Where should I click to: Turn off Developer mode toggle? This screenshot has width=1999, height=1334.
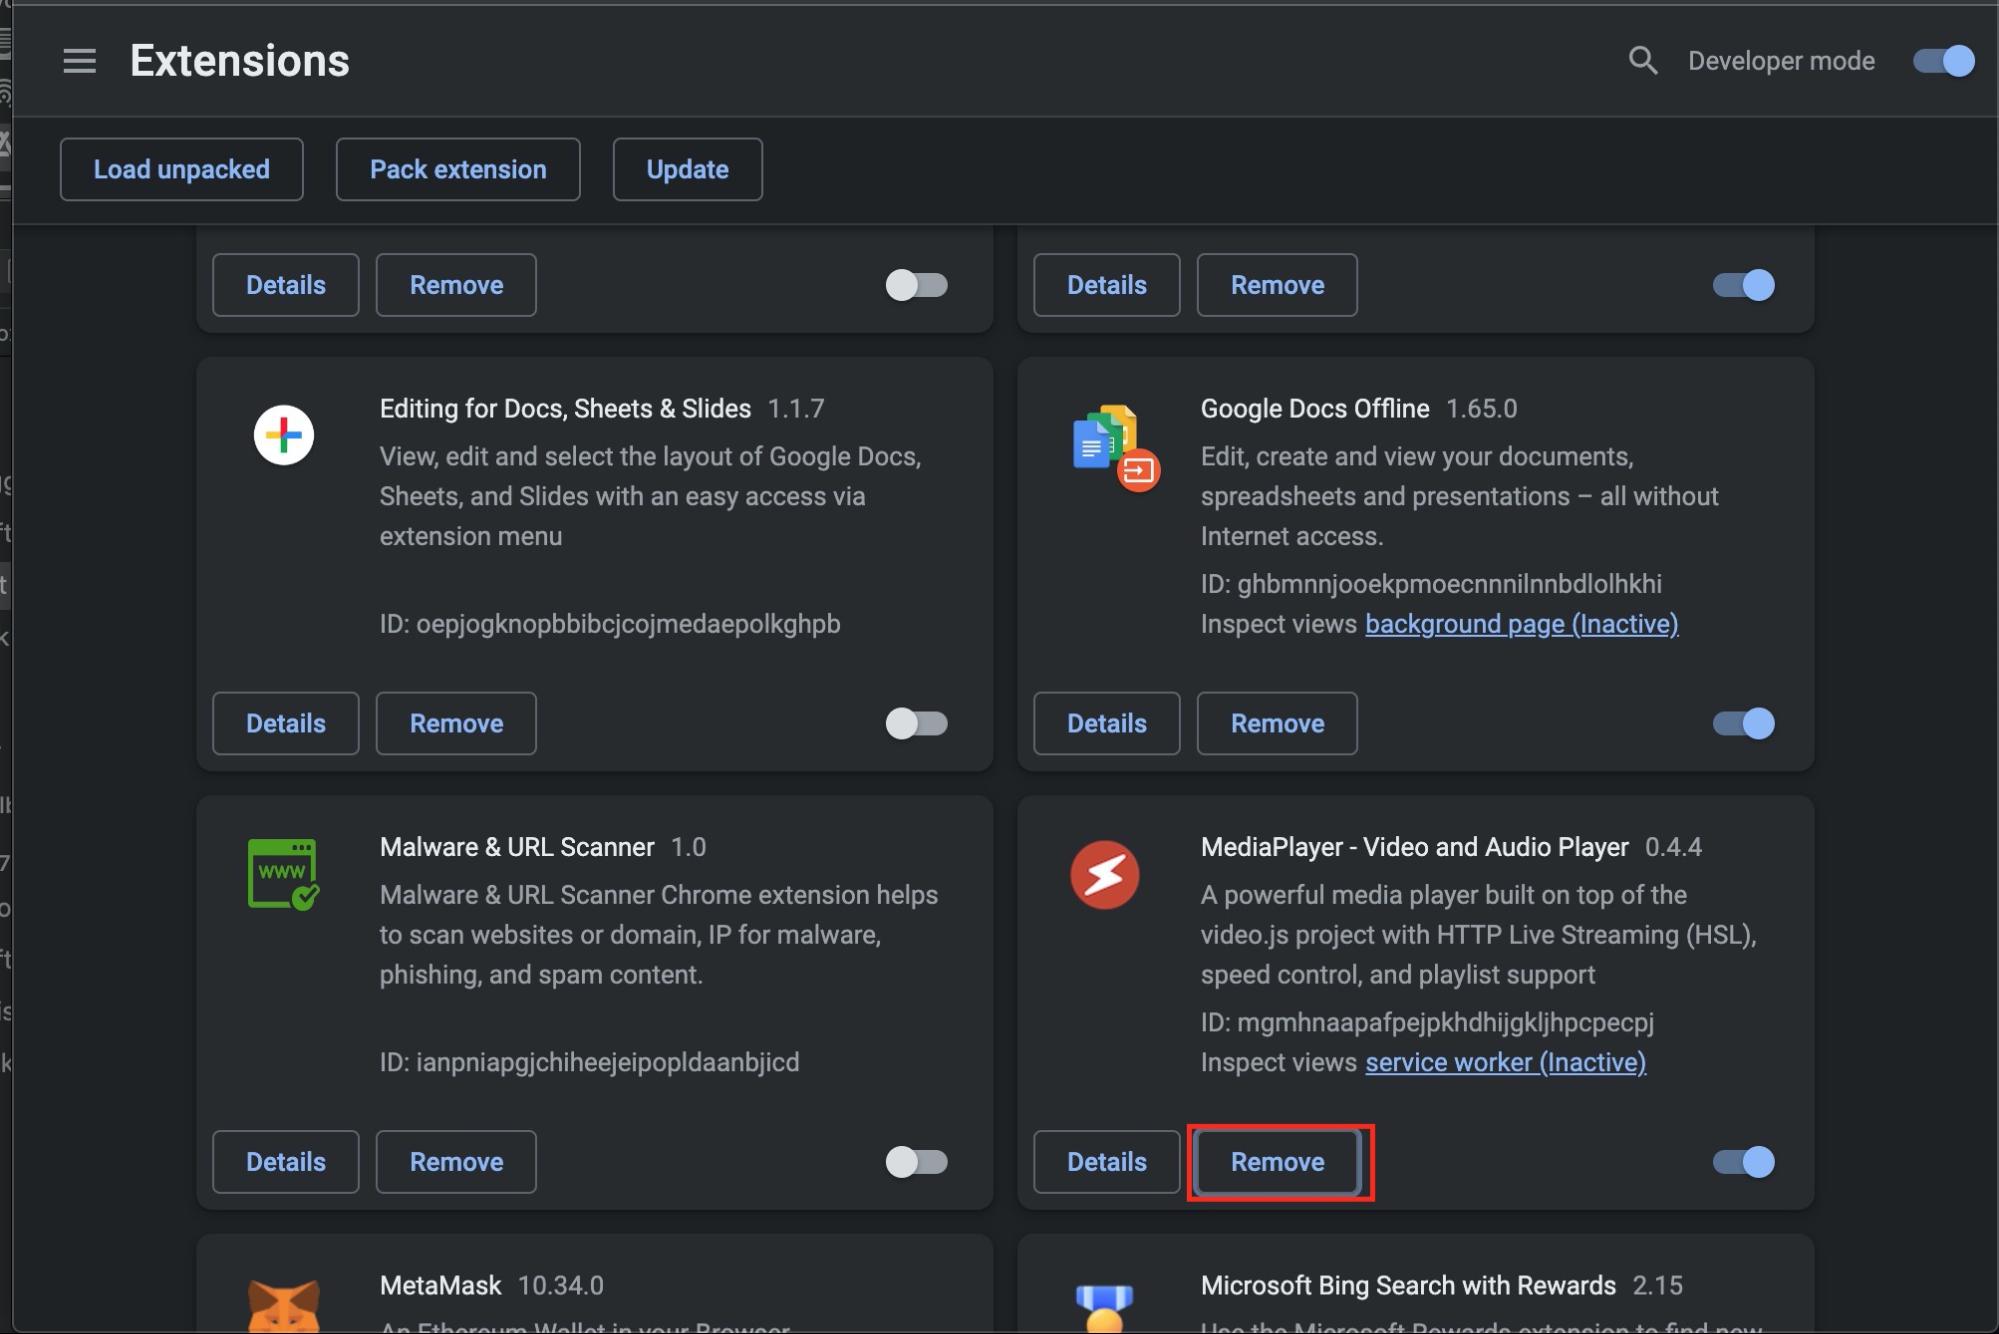coord(1943,61)
